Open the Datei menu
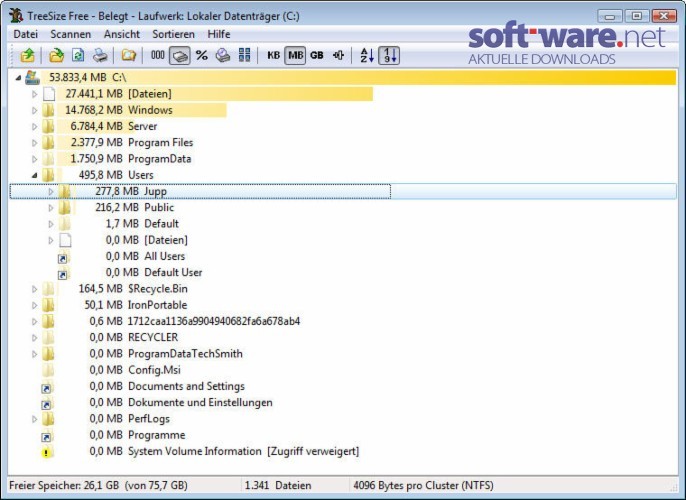The width and height of the screenshot is (686, 500). tap(25, 34)
